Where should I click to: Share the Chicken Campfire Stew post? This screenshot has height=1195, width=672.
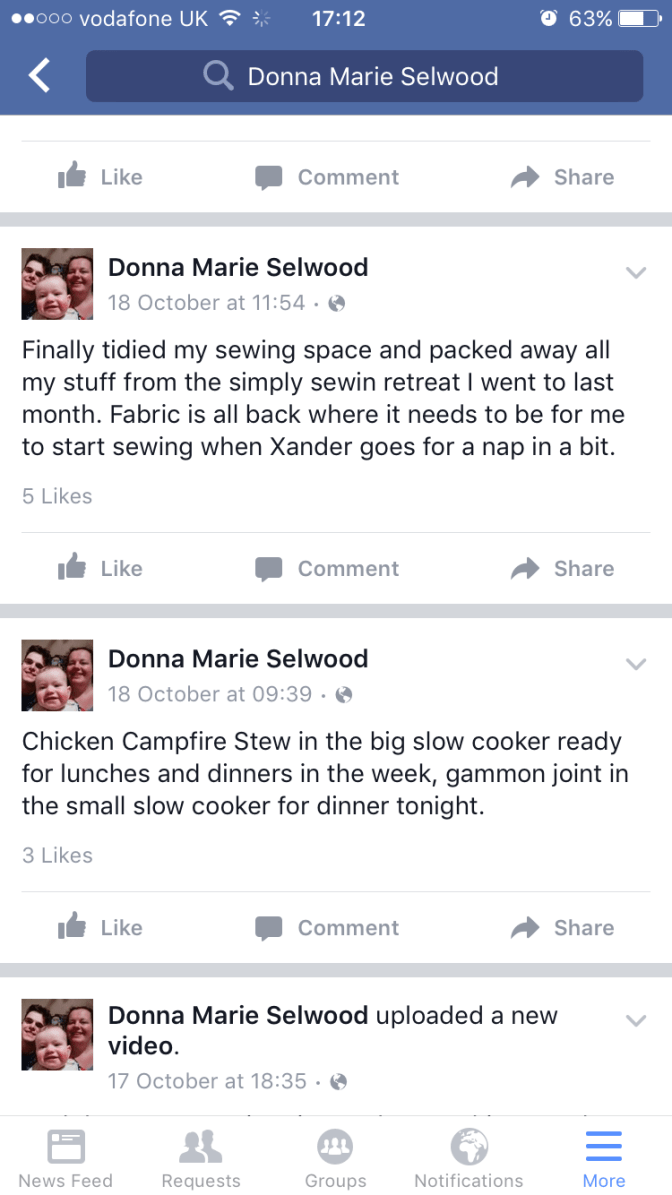click(x=562, y=928)
